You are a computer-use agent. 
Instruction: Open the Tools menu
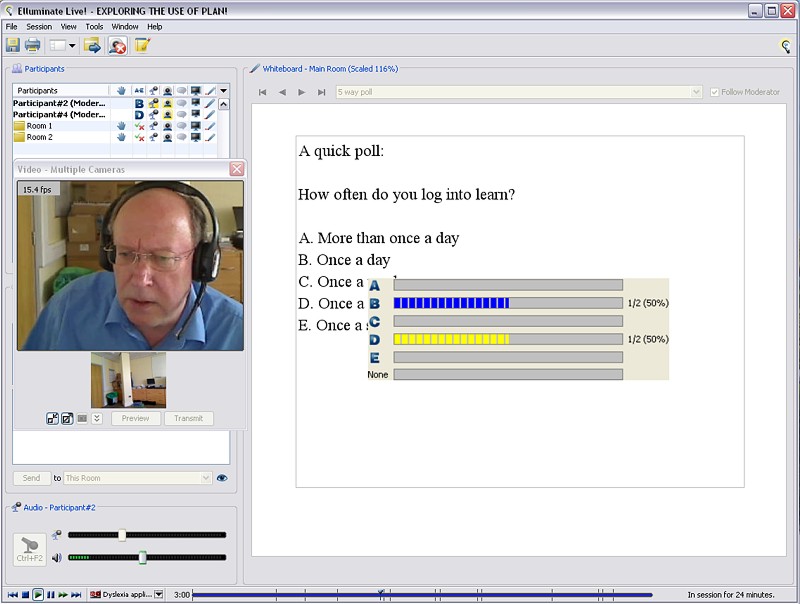(94, 26)
